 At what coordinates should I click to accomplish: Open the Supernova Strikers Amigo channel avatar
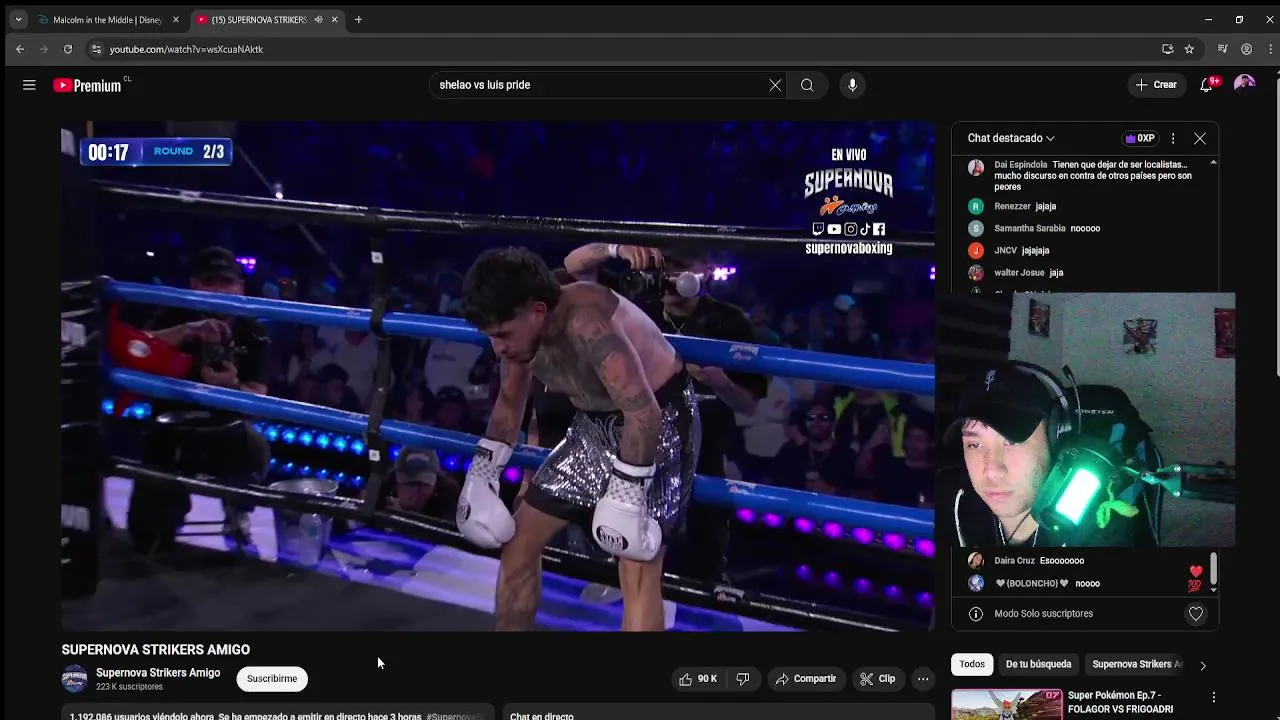coord(75,679)
